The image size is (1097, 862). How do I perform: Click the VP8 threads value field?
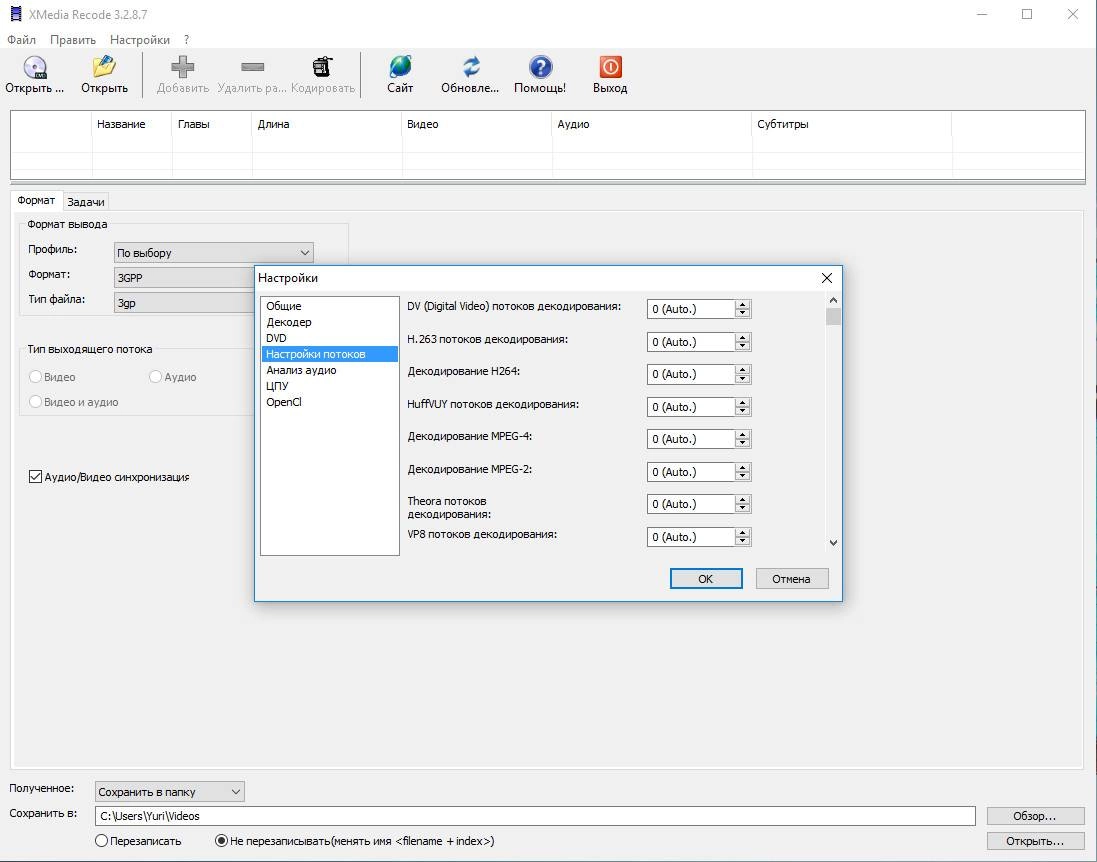(691, 537)
